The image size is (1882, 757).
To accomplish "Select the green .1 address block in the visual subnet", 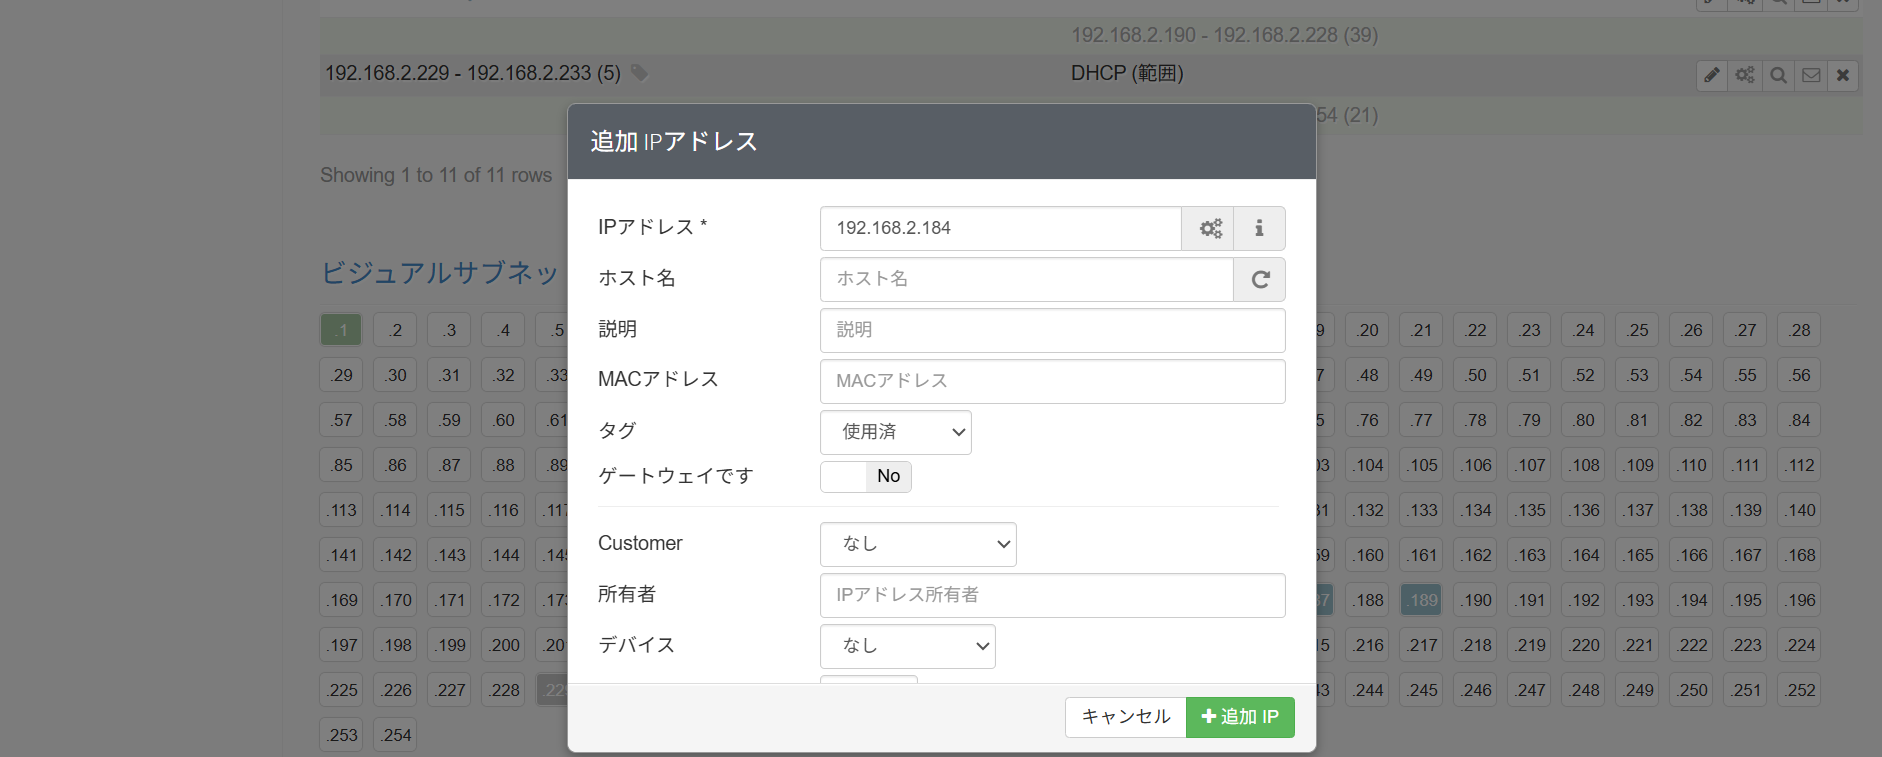I will pos(341,330).
